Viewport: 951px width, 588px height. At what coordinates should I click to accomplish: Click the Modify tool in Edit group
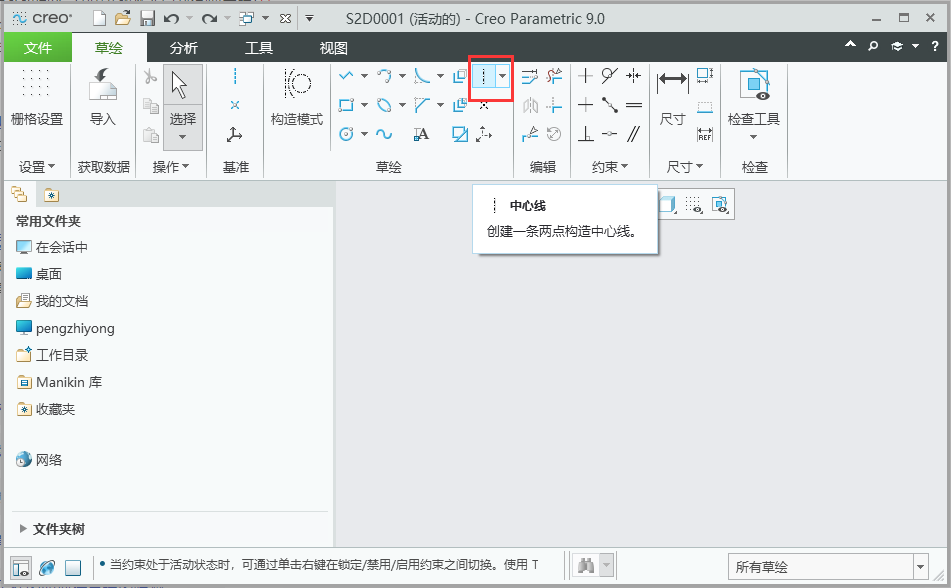point(529,76)
